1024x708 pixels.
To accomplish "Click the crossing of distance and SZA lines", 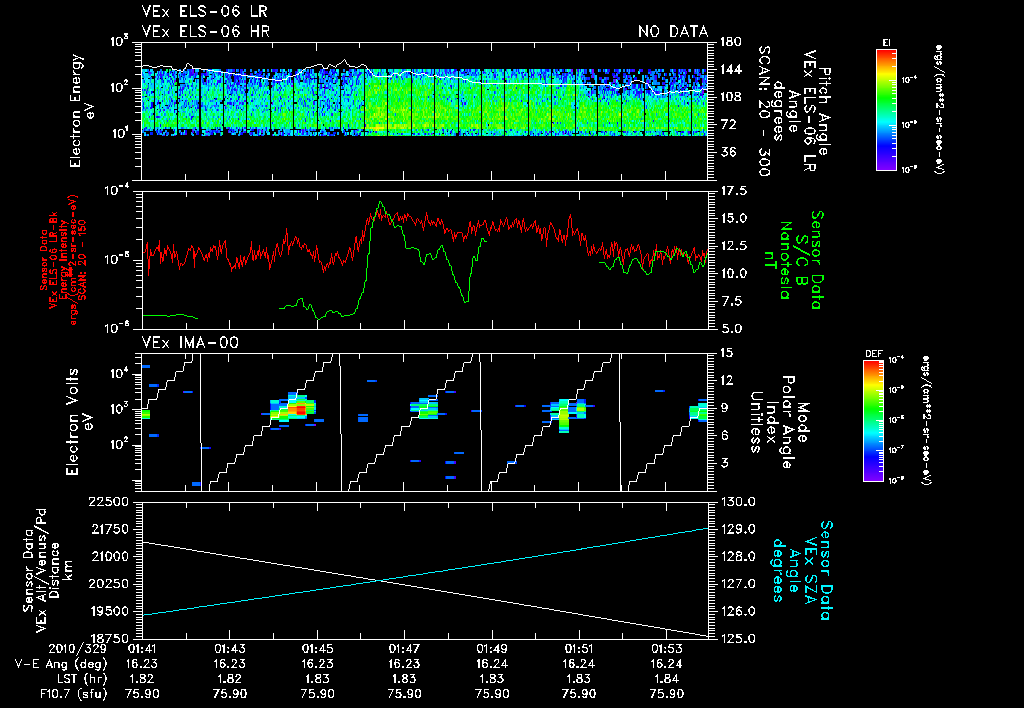I will (x=379, y=580).
